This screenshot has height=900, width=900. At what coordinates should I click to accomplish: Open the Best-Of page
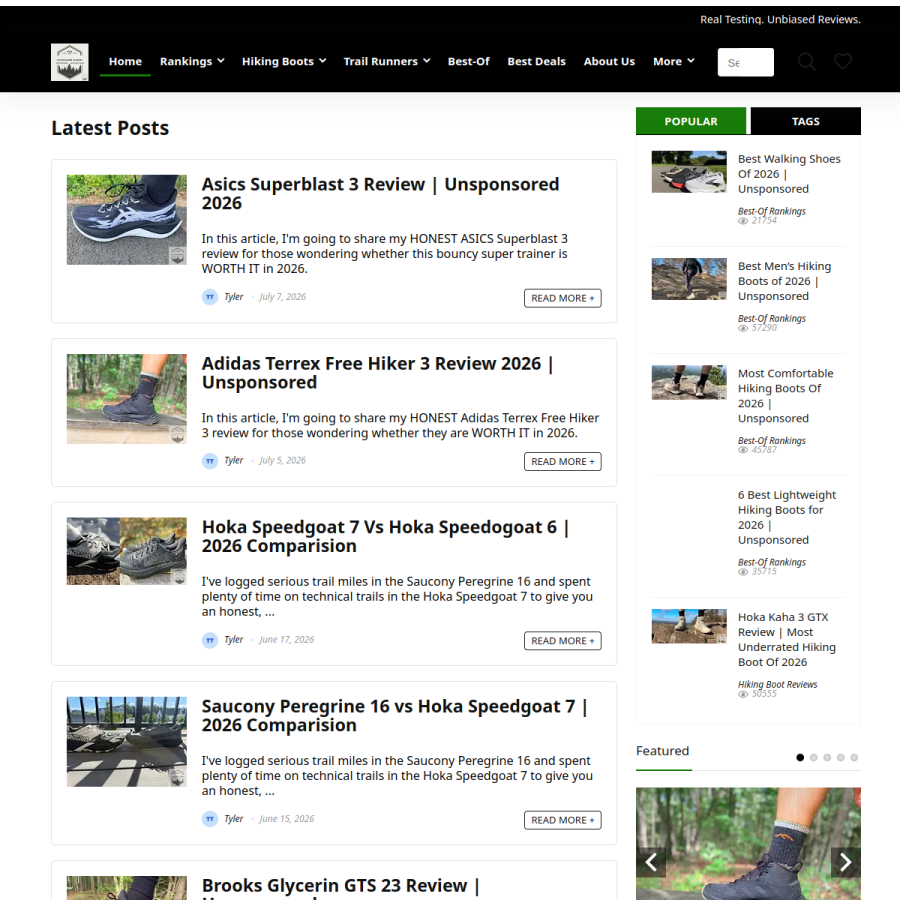(468, 61)
